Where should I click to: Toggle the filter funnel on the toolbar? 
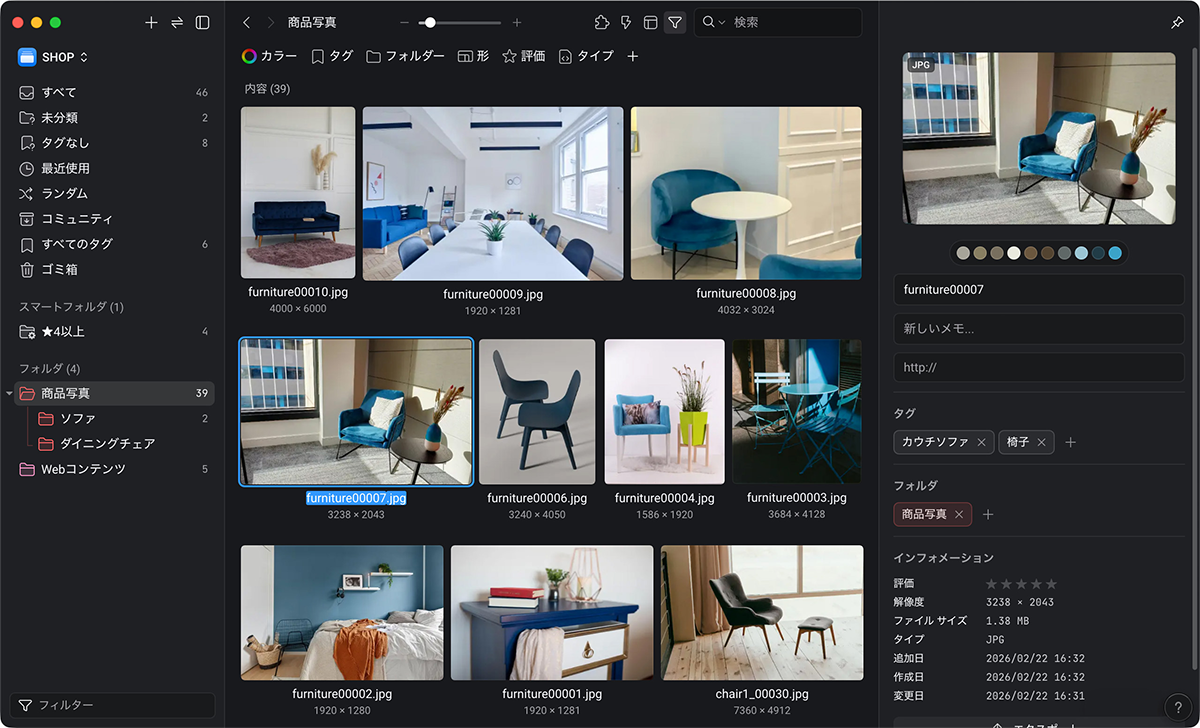(675, 22)
